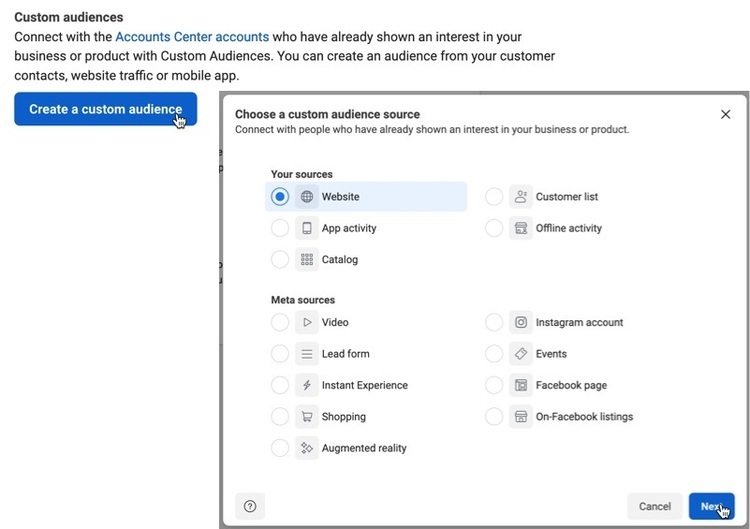Close the custom audience source dialog
The width and height of the screenshot is (750, 529).
pyautogui.click(x=726, y=115)
